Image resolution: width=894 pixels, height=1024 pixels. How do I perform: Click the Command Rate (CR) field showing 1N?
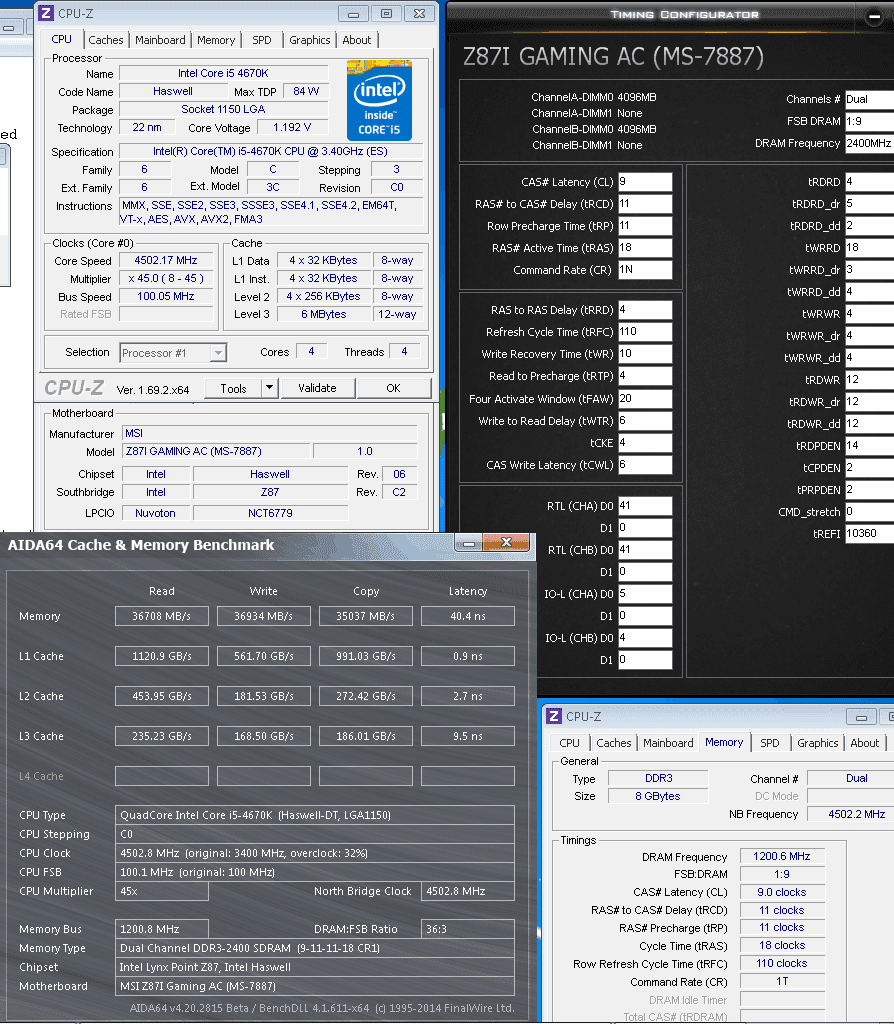tap(645, 270)
